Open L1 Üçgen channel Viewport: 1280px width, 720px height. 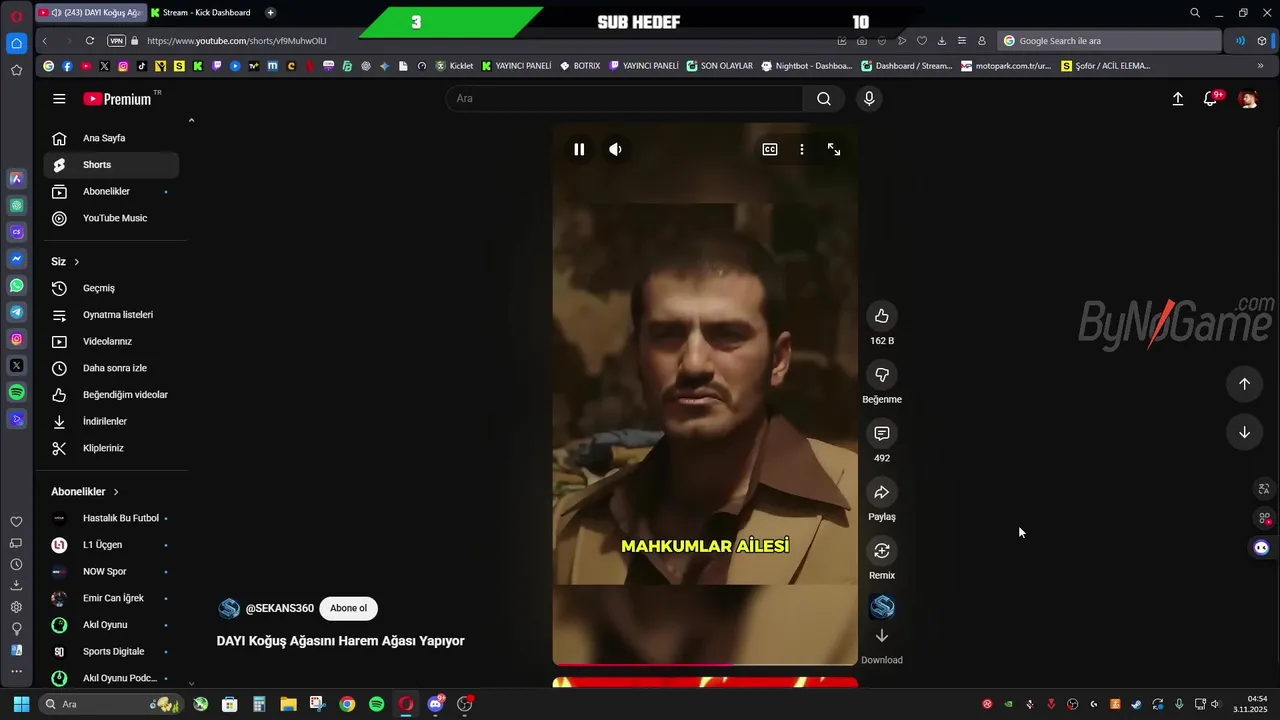point(111,545)
